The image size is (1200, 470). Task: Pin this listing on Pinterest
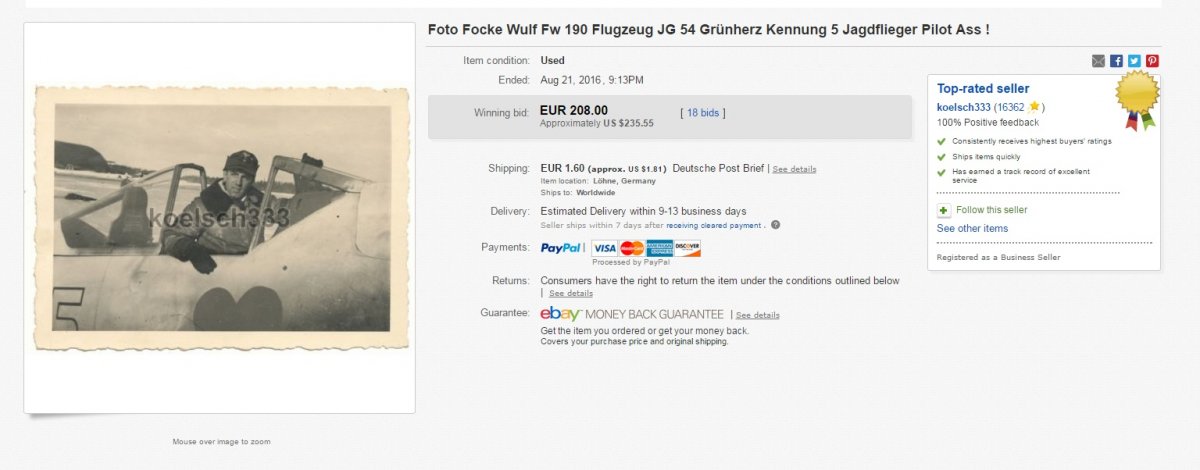point(1152,61)
